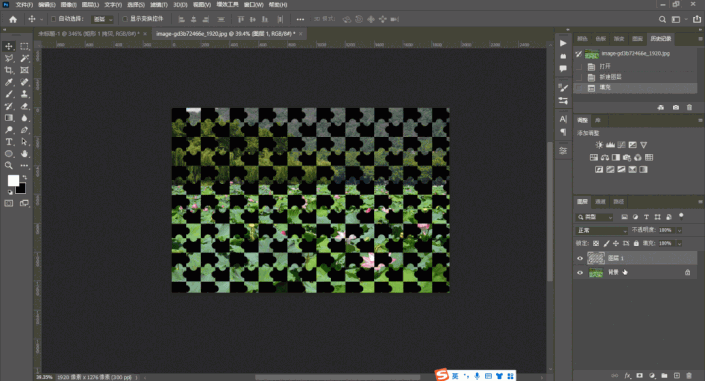Select the Crop tool
This screenshot has width=705, height=381.
(x=9, y=70)
